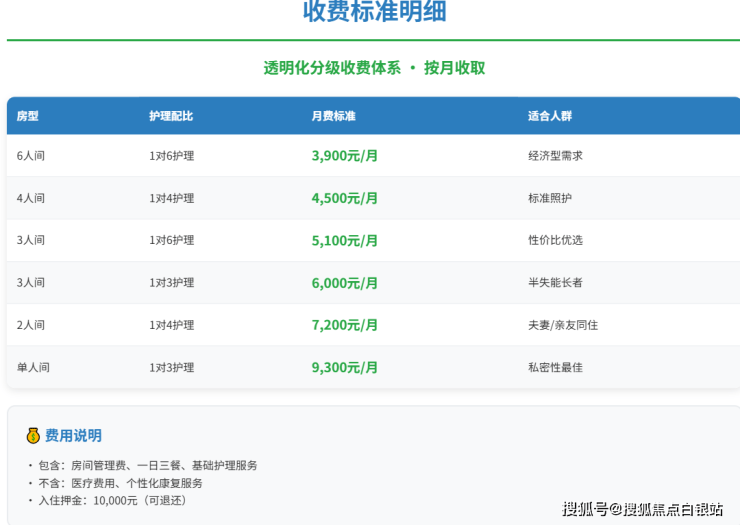Viewport: 740px width, 525px height.
Task: Click the 收费标准明细 page title
Action: [374, 12]
